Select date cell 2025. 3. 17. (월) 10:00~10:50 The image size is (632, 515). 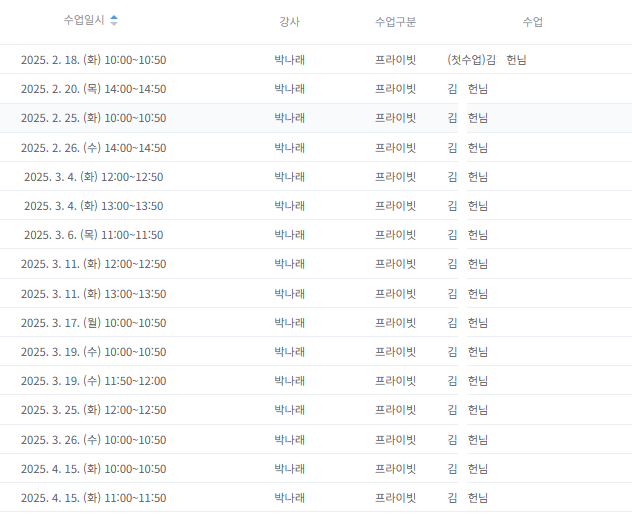pos(94,323)
